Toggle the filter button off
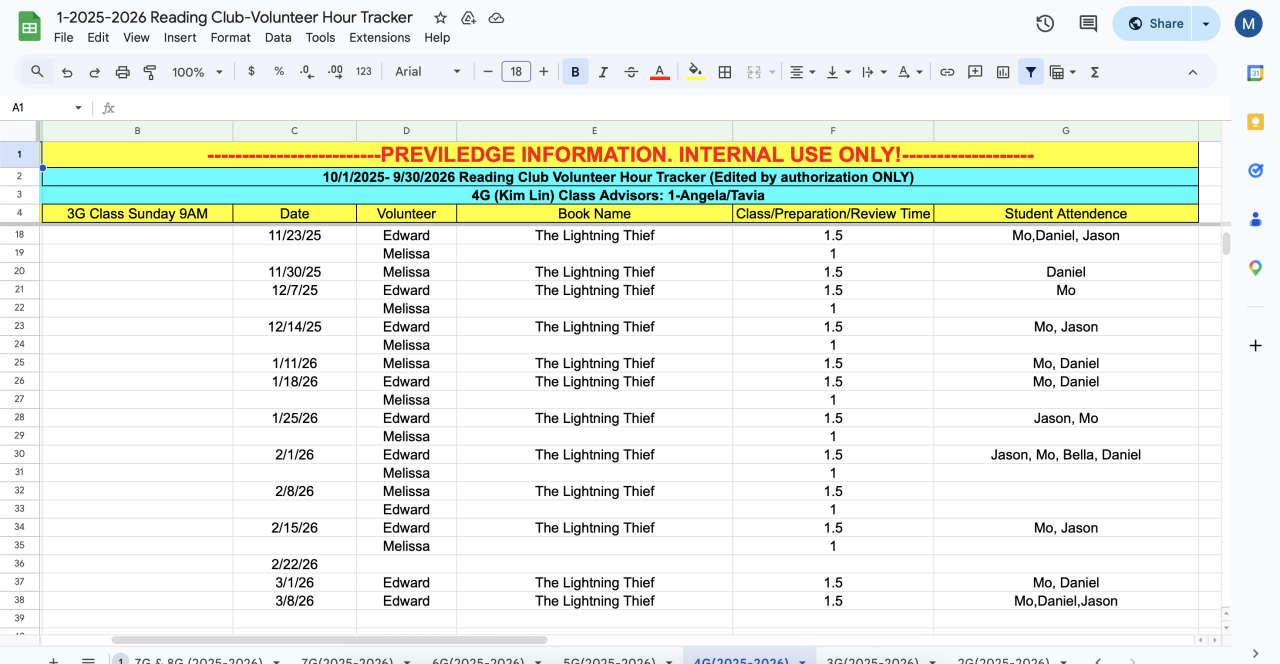This screenshot has height=664, width=1280. pyautogui.click(x=1030, y=72)
